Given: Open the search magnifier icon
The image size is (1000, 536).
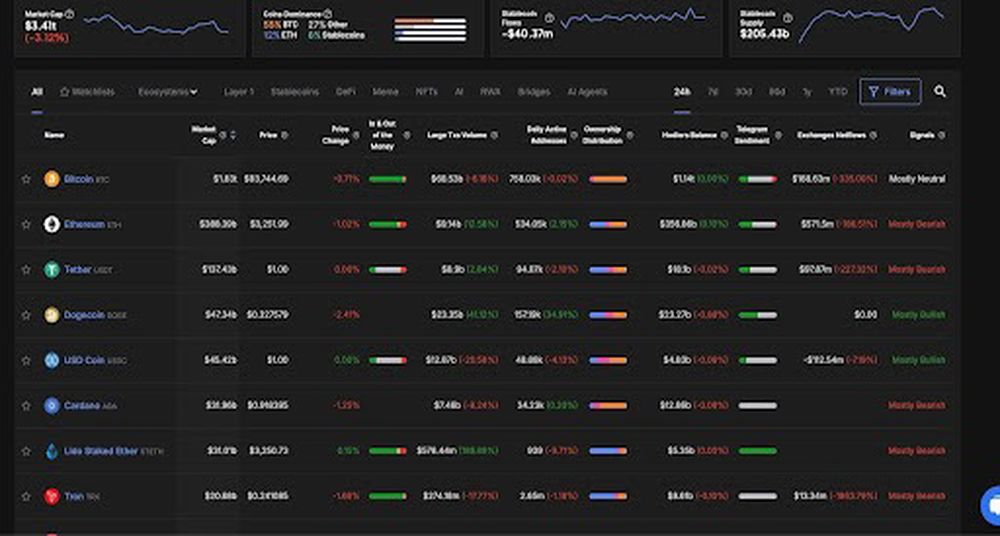Looking at the screenshot, I should pyautogui.click(x=939, y=91).
